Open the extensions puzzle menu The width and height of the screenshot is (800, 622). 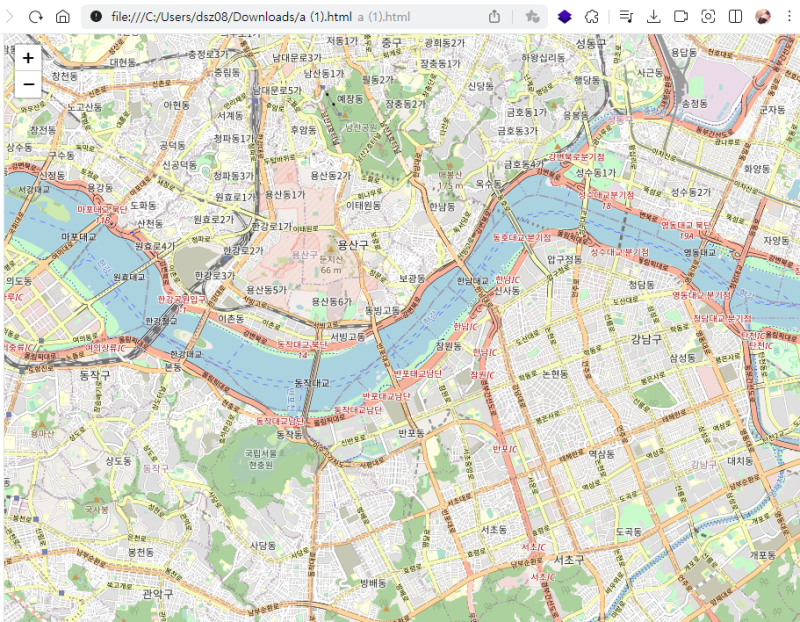[x=591, y=17]
